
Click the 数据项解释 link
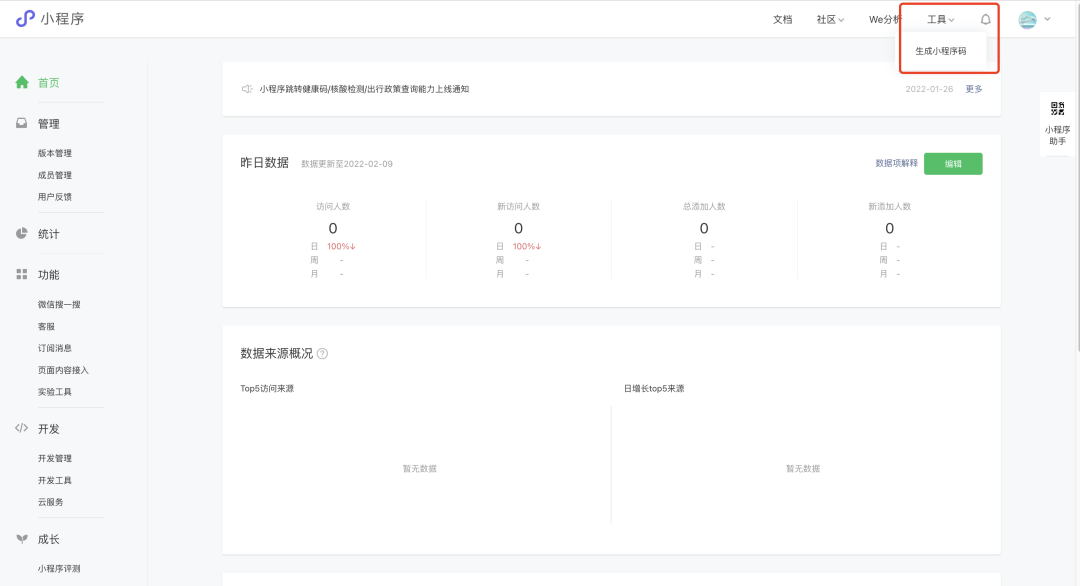[x=896, y=164]
